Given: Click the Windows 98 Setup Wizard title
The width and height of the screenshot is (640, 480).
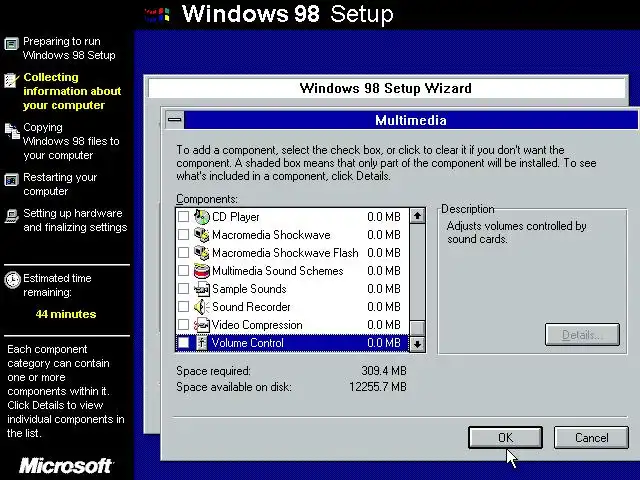Looking at the screenshot, I should pyautogui.click(x=385, y=88).
